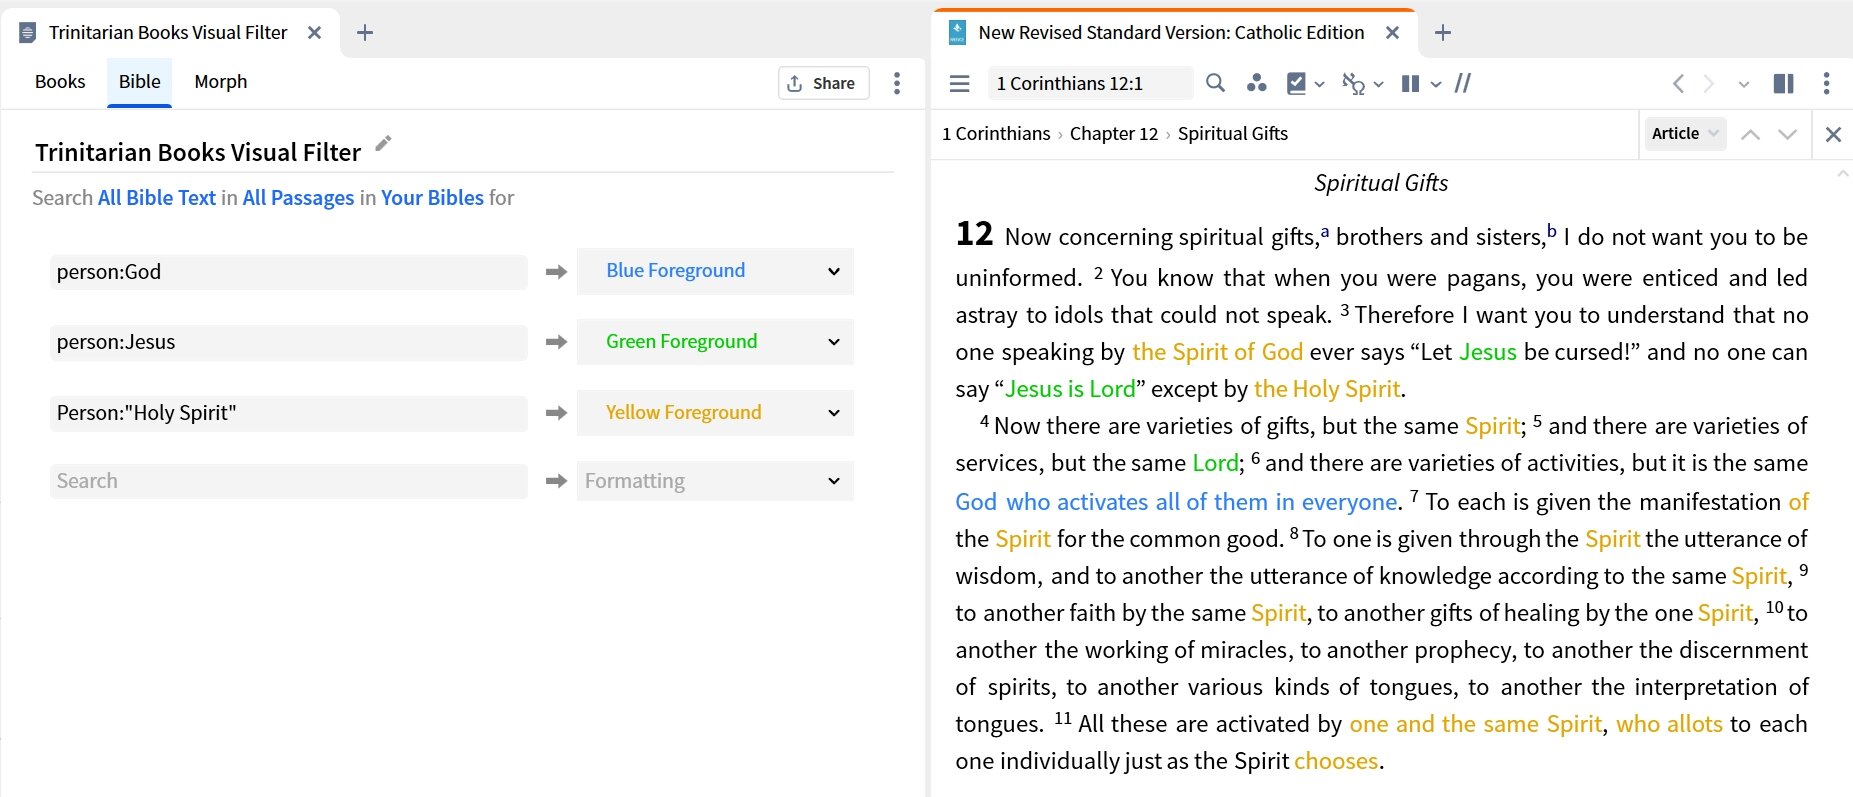Click the Person:"Holy Spirit" search field

(289, 413)
